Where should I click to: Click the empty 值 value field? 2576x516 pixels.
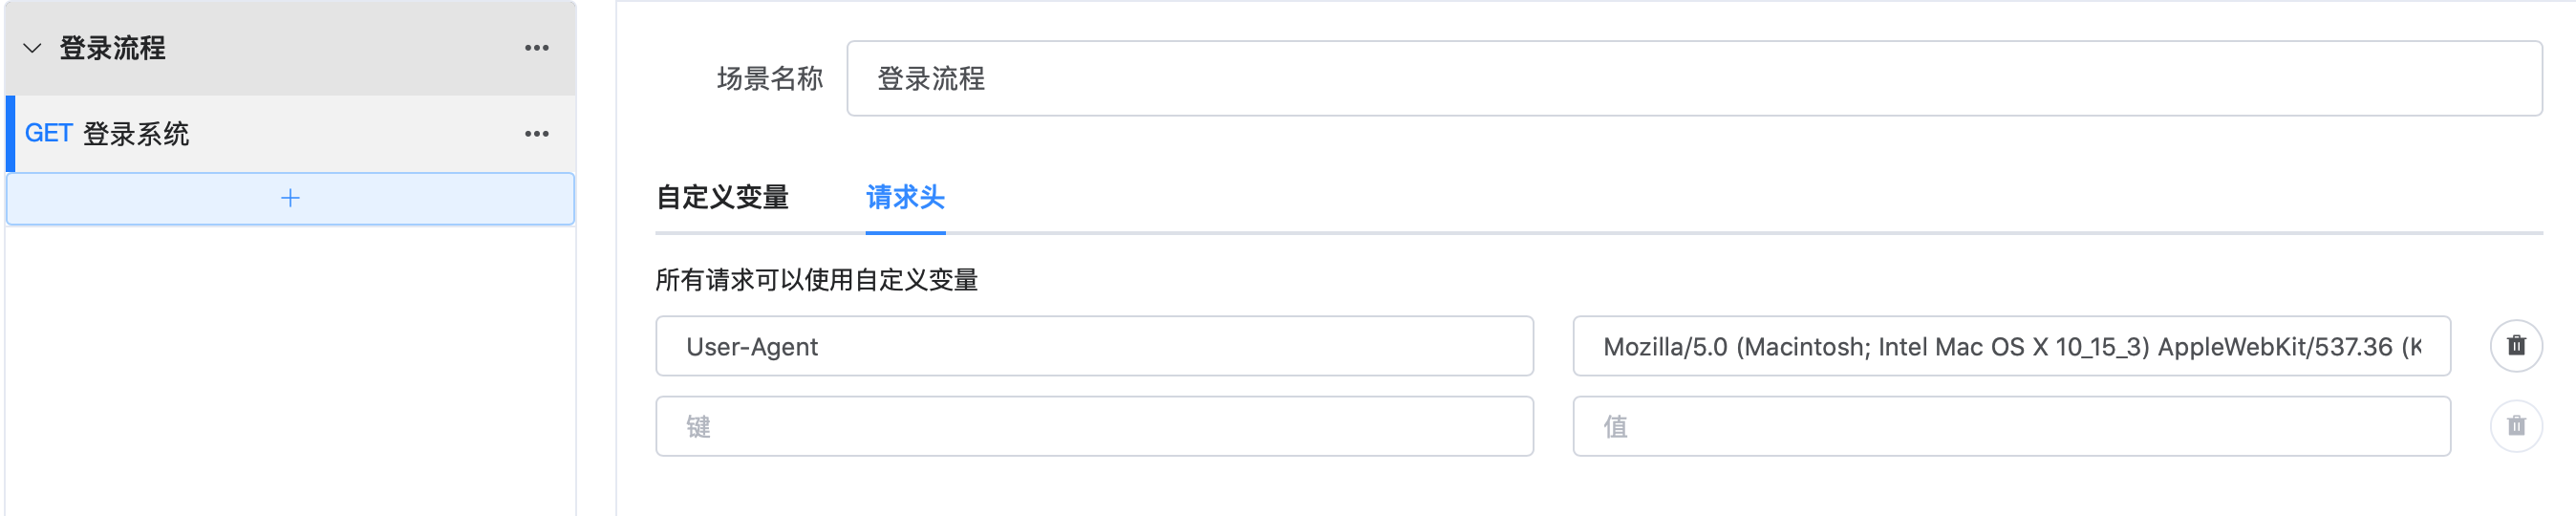point(2011,426)
